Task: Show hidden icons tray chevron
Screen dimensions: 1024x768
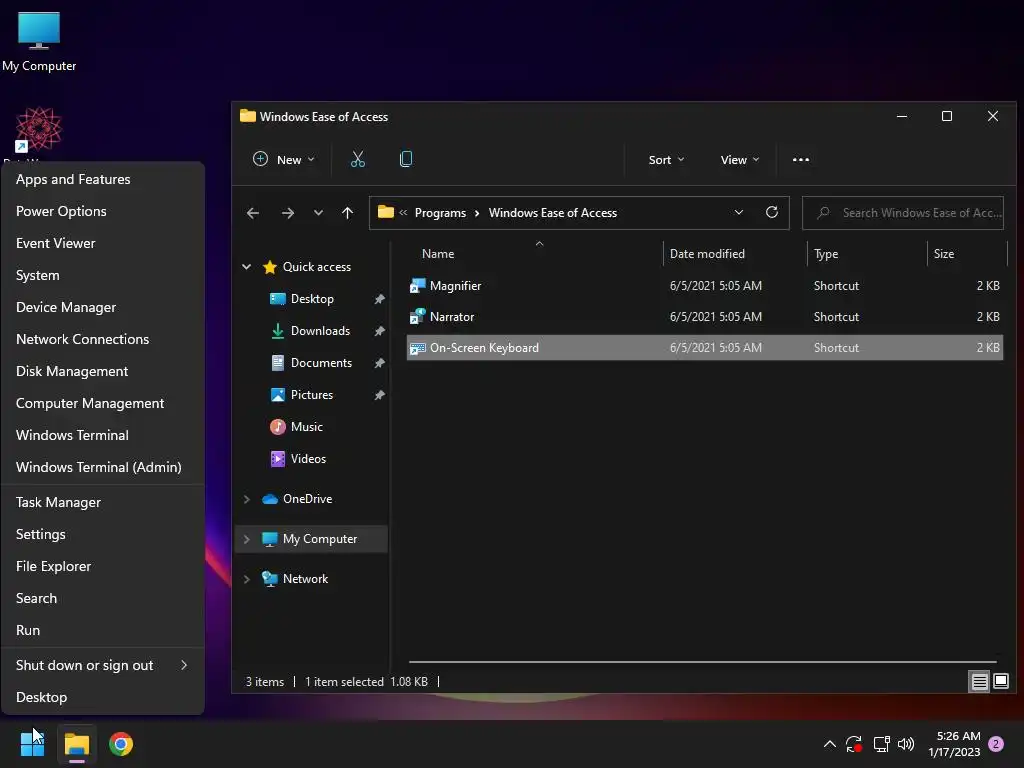Action: pyautogui.click(x=829, y=744)
